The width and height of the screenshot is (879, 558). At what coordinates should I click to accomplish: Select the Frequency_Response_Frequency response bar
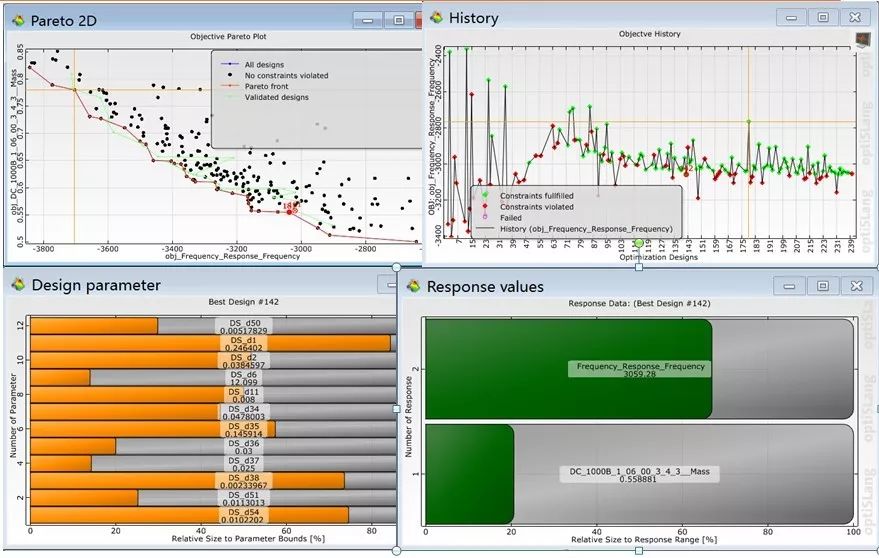click(640, 369)
